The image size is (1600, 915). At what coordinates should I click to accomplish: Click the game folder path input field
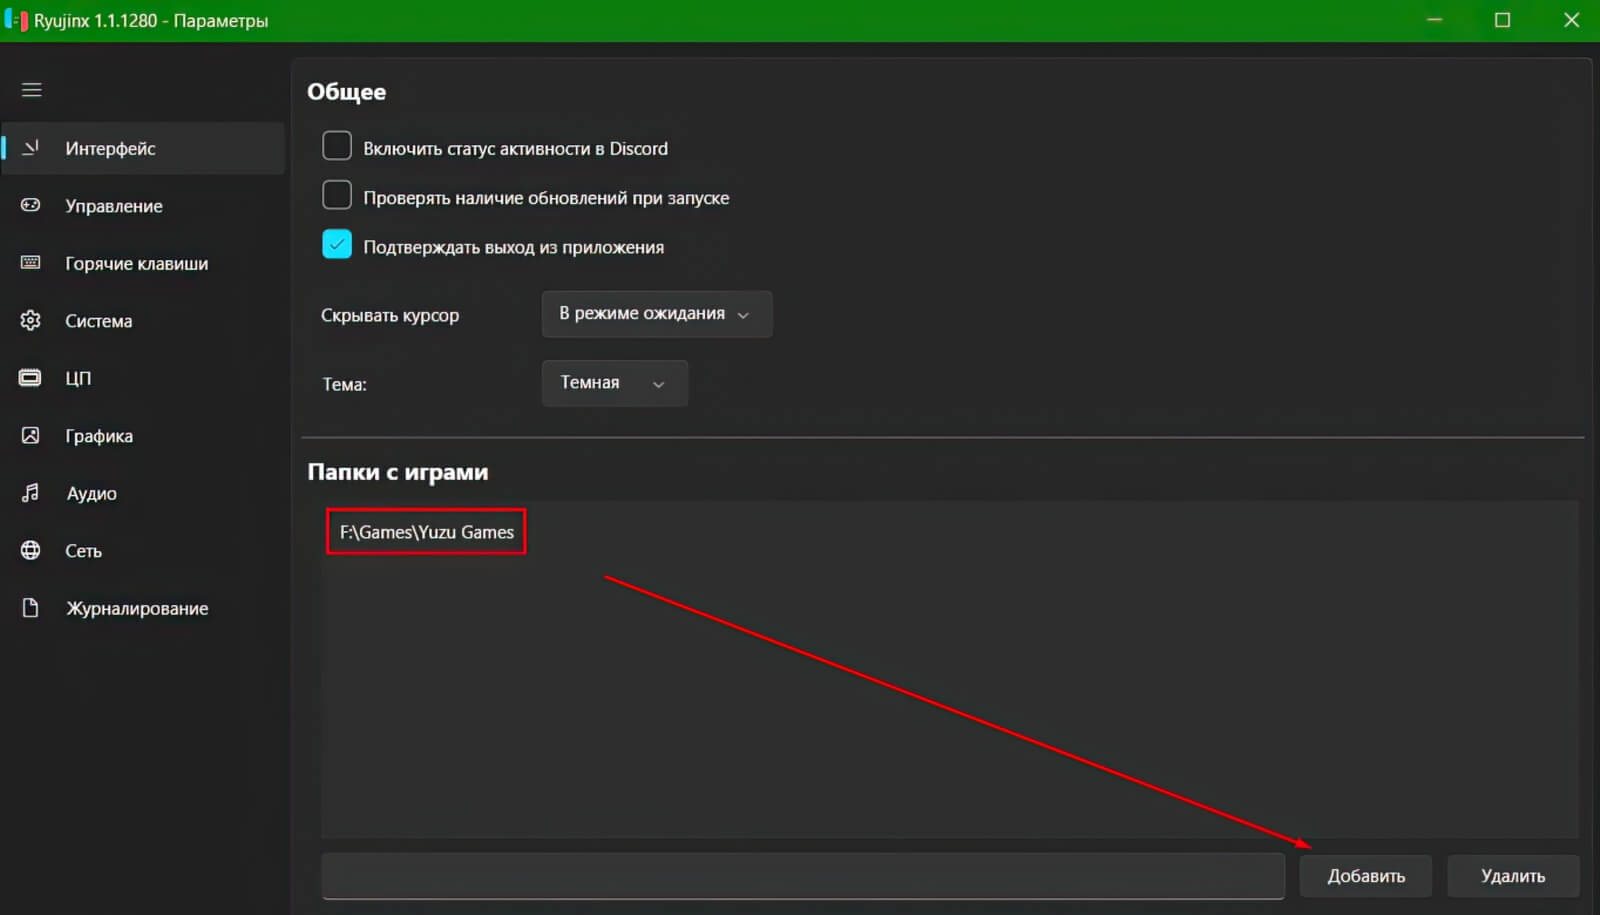click(x=803, y=876)
